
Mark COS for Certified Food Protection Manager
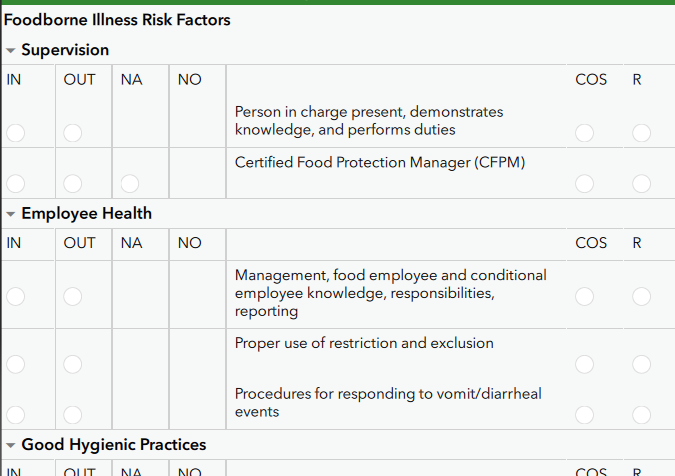click(x=584, y=184)
